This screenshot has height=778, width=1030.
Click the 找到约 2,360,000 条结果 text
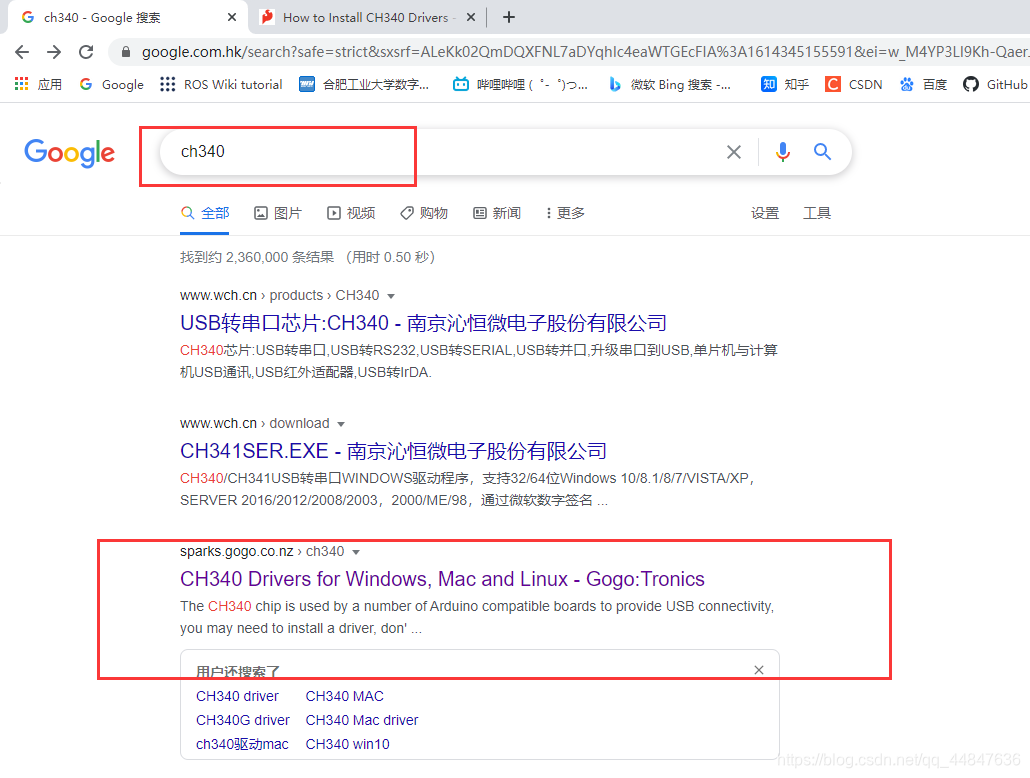pyautogui.click(x=257, y=257)
